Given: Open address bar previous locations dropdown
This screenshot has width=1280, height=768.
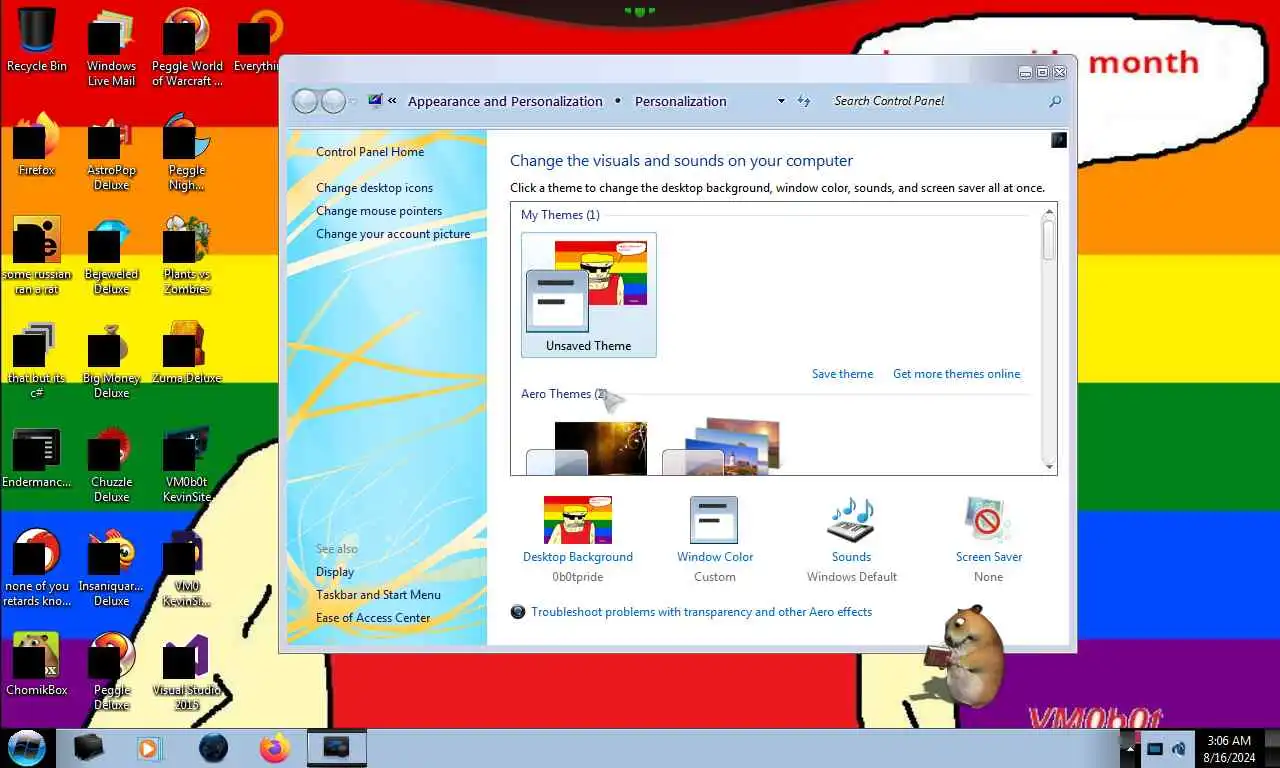Looking at the screenshot, I should coord(781,101).
